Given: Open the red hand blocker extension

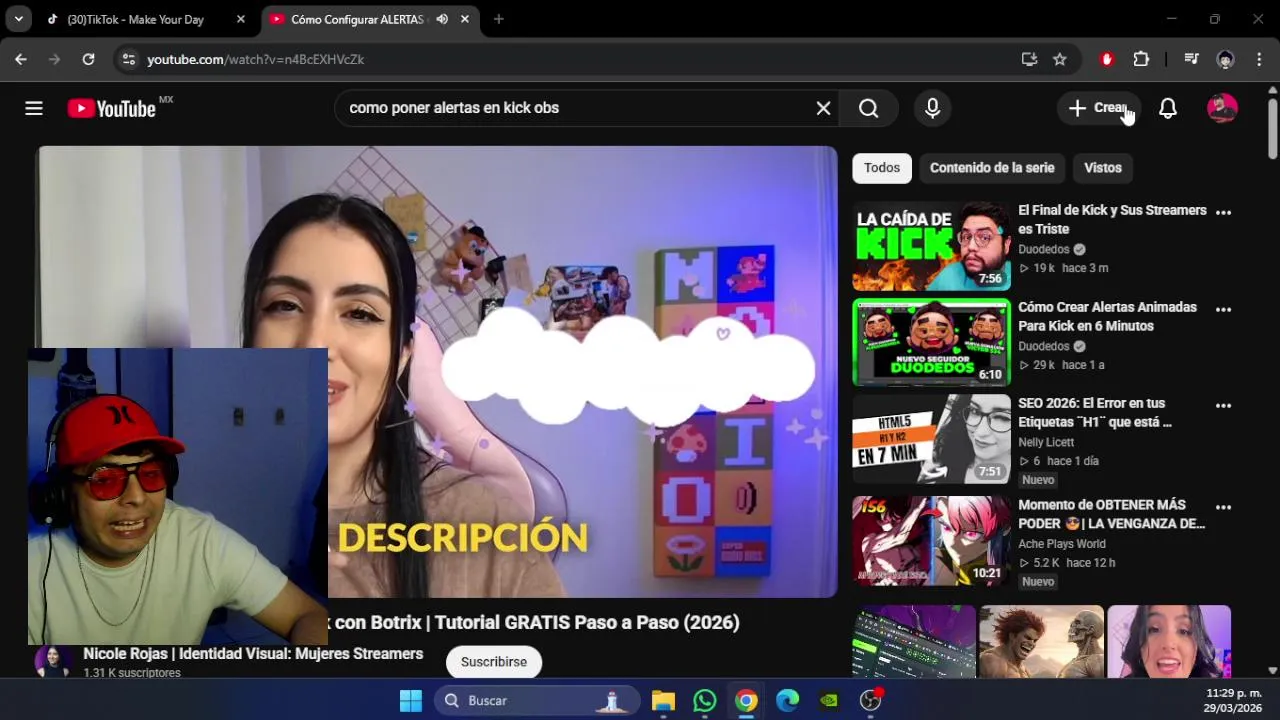Looking at the screenshot, I should click(1107, 59).
